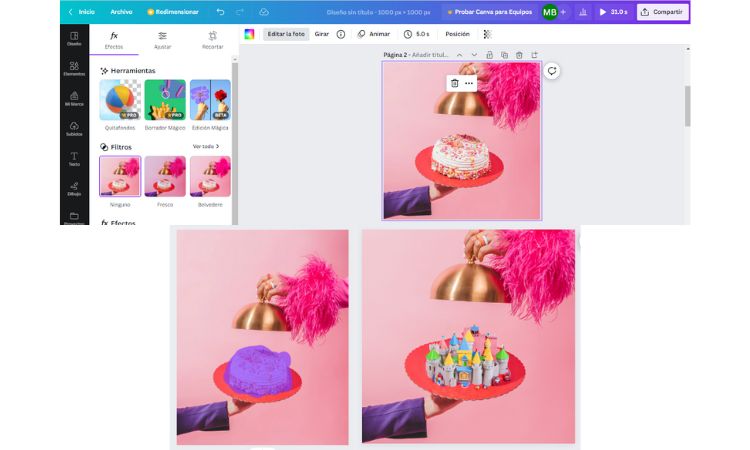750x450 pixels.
Task: Delete the selected image with the floating trash icon
Action: tap(454, 83)
